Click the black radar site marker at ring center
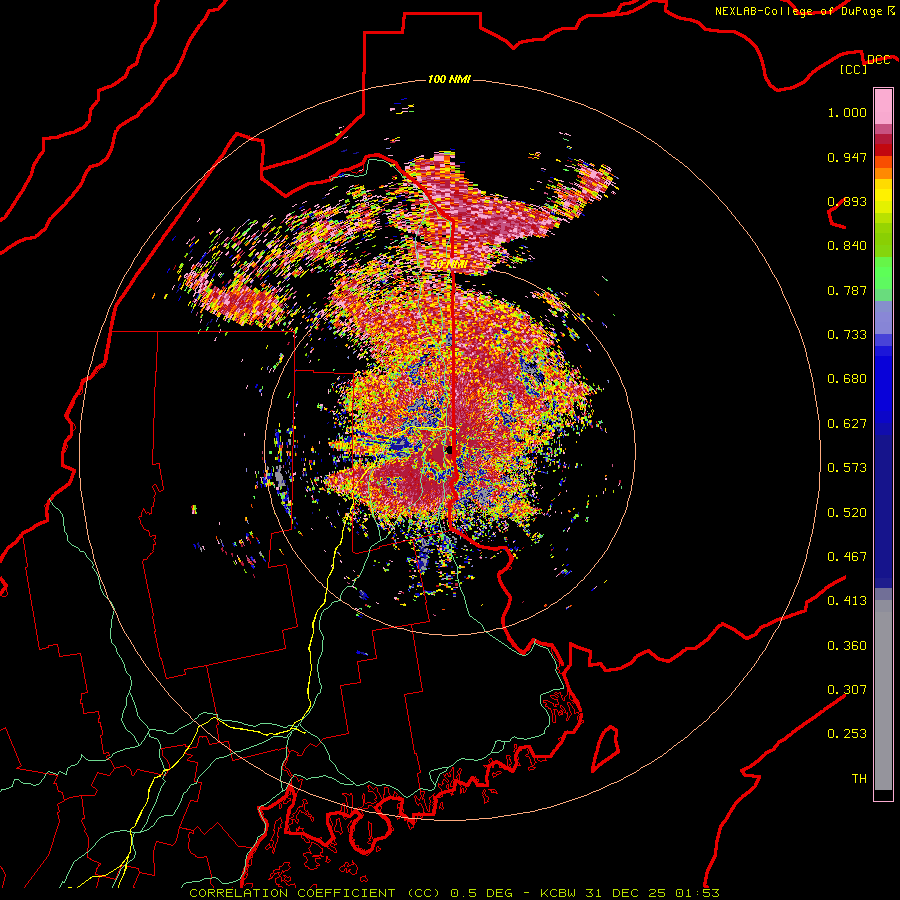 (x=449, y=450)
